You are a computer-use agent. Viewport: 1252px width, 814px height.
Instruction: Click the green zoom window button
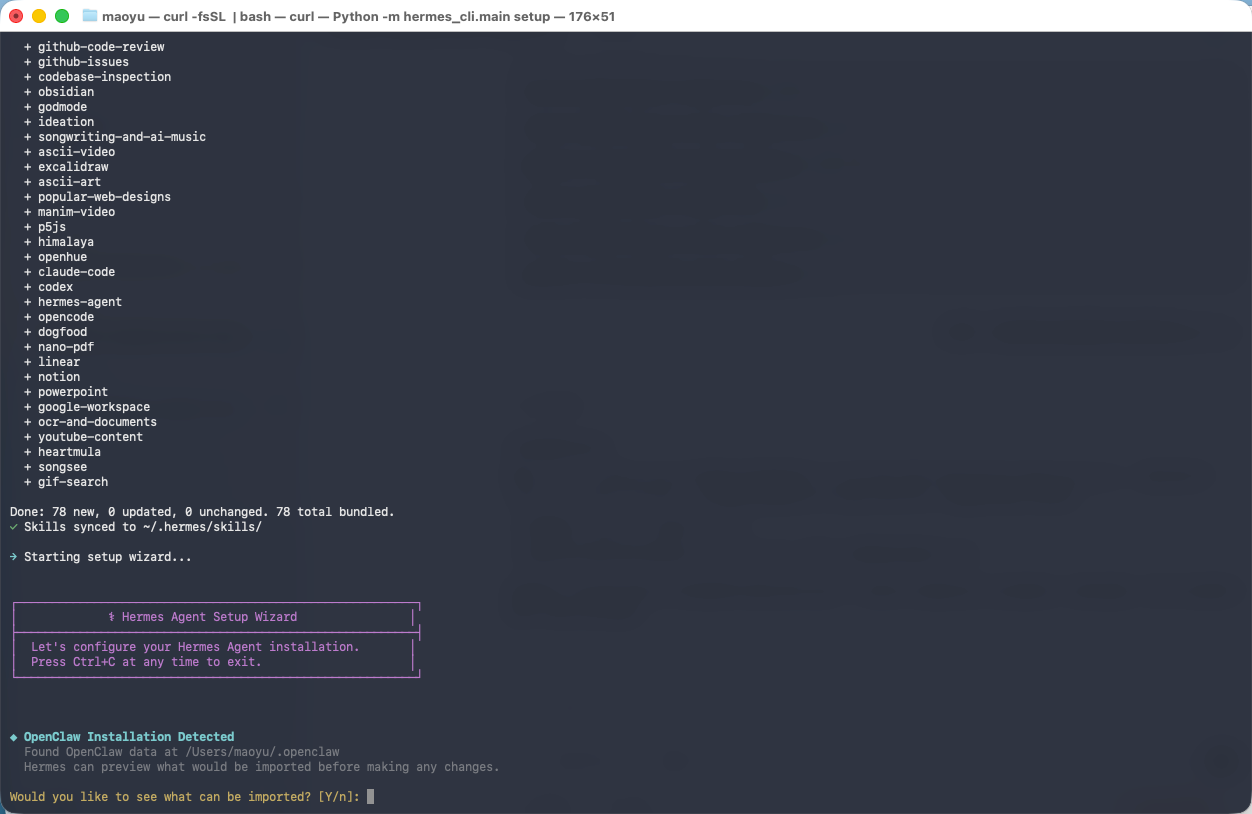[x=62, y=16]
